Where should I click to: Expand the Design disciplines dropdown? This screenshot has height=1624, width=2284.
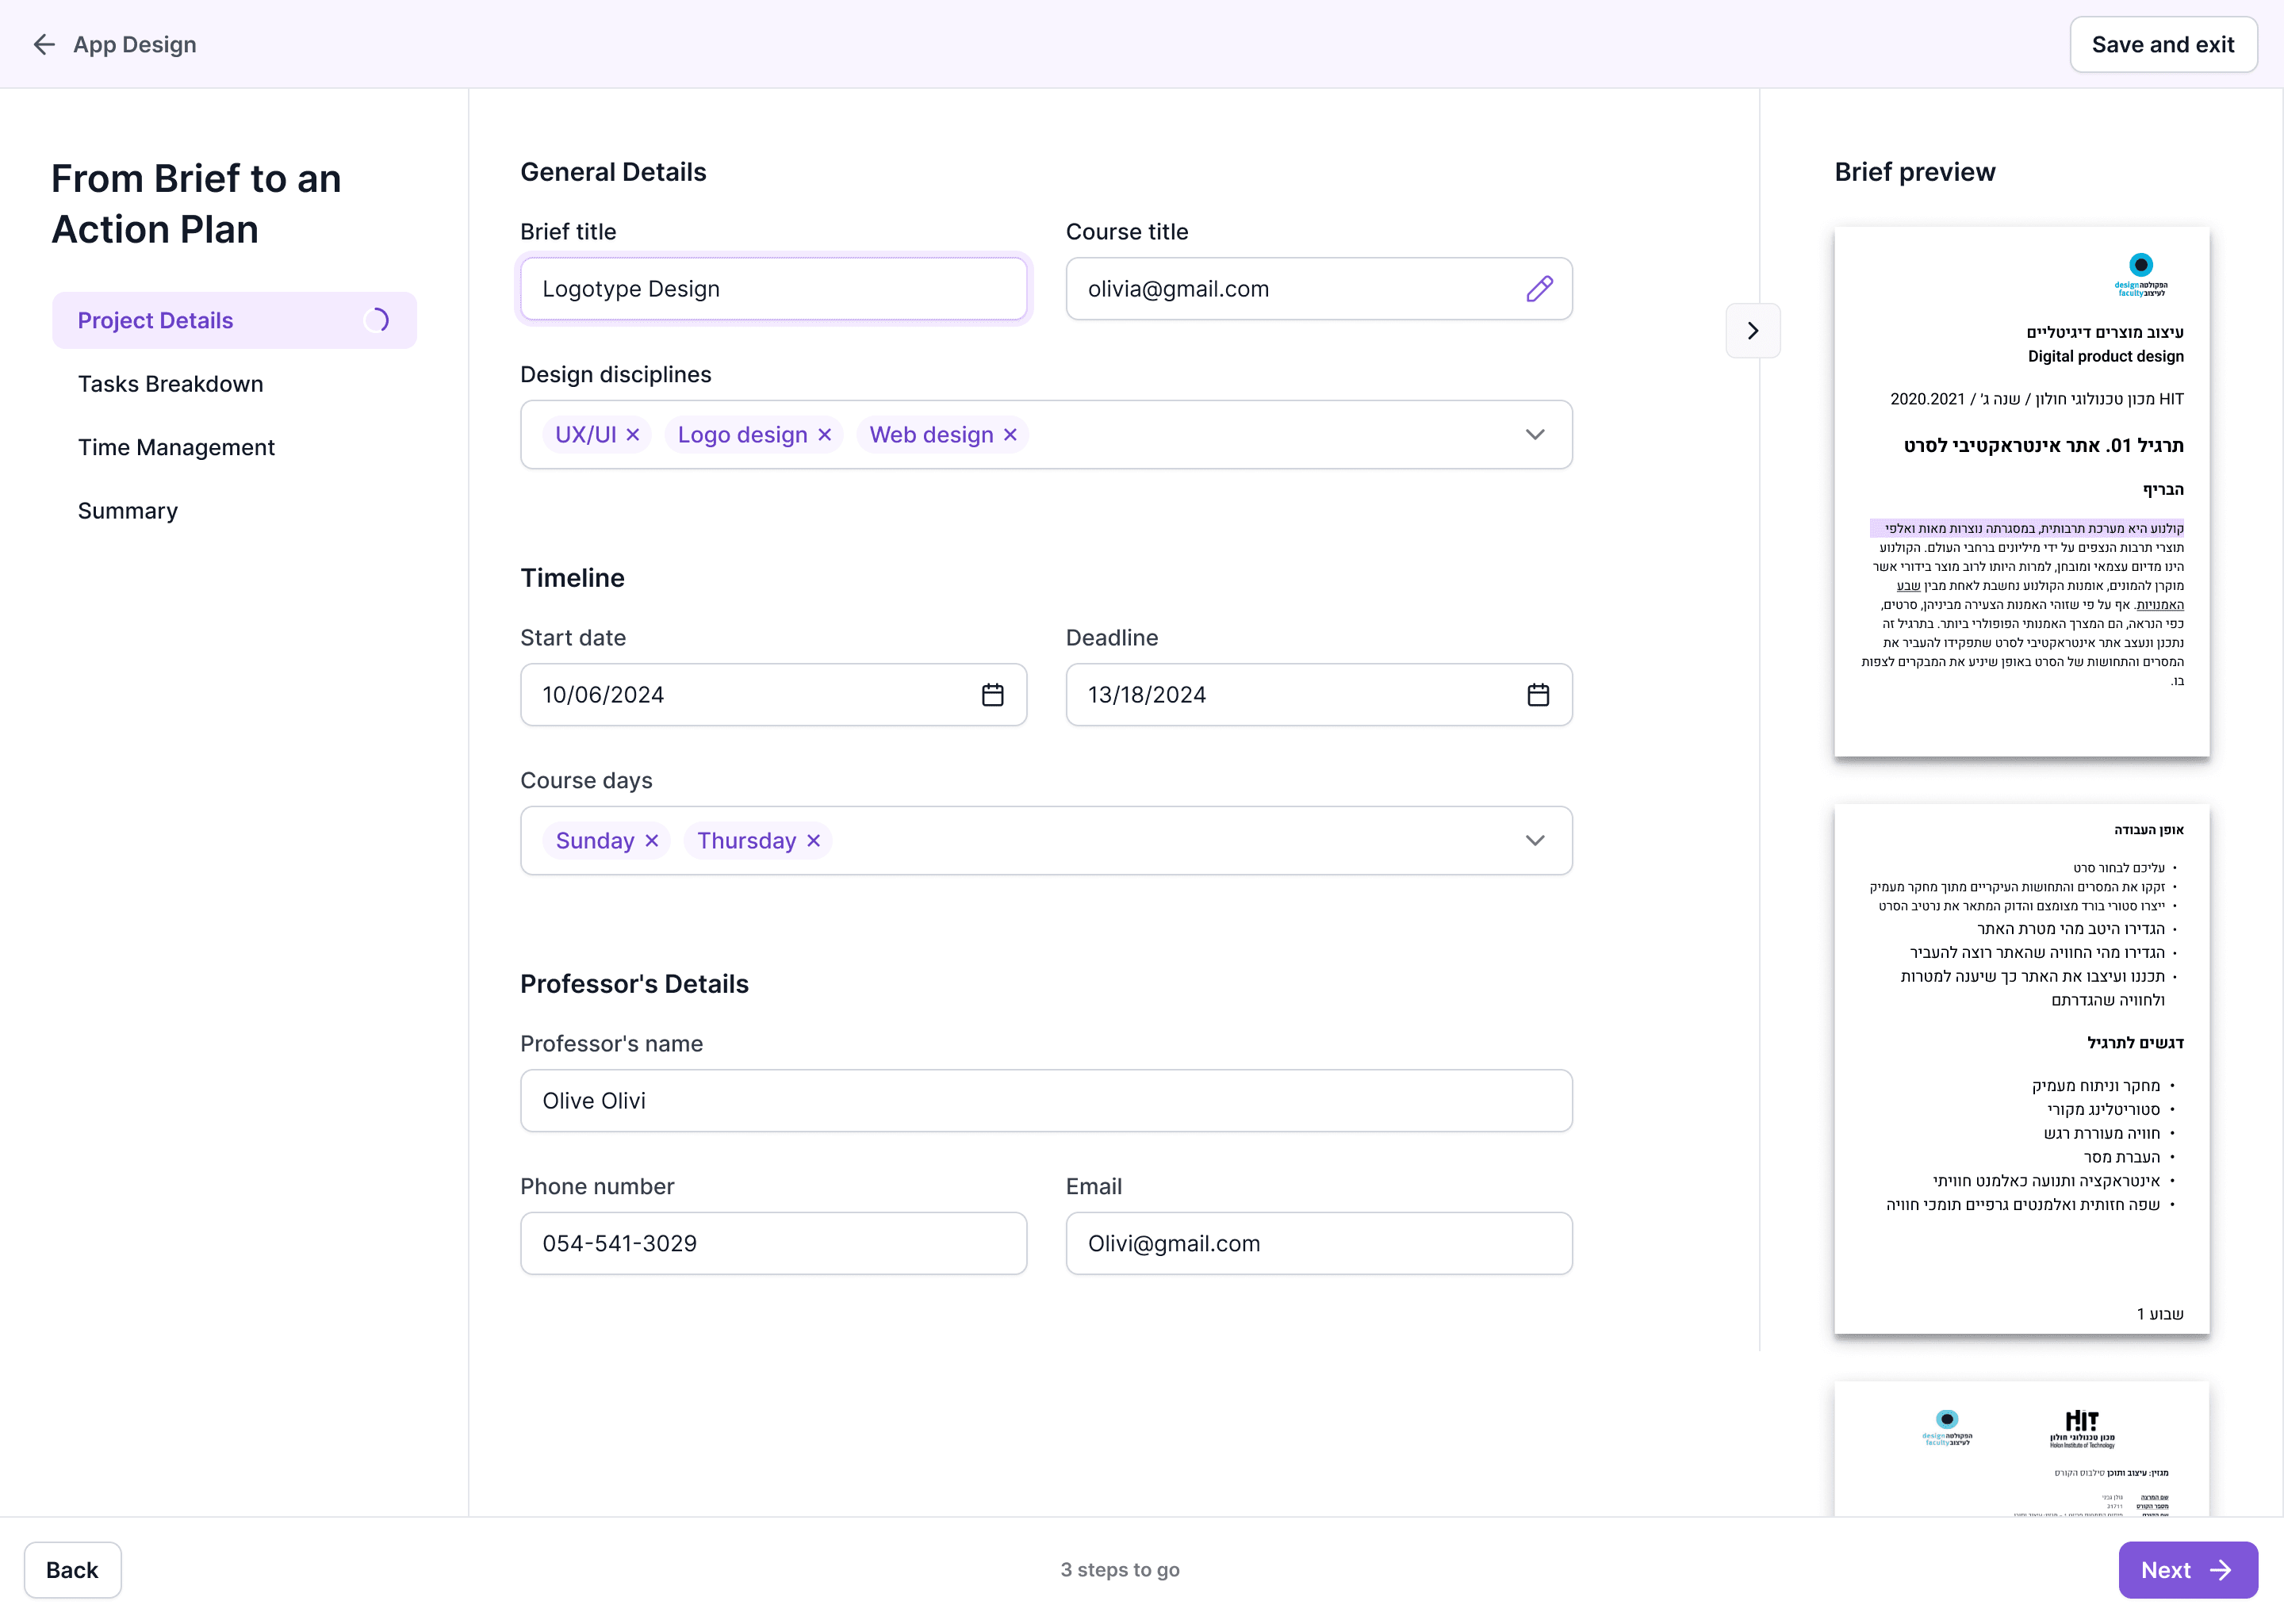[x=1535, y=435]
